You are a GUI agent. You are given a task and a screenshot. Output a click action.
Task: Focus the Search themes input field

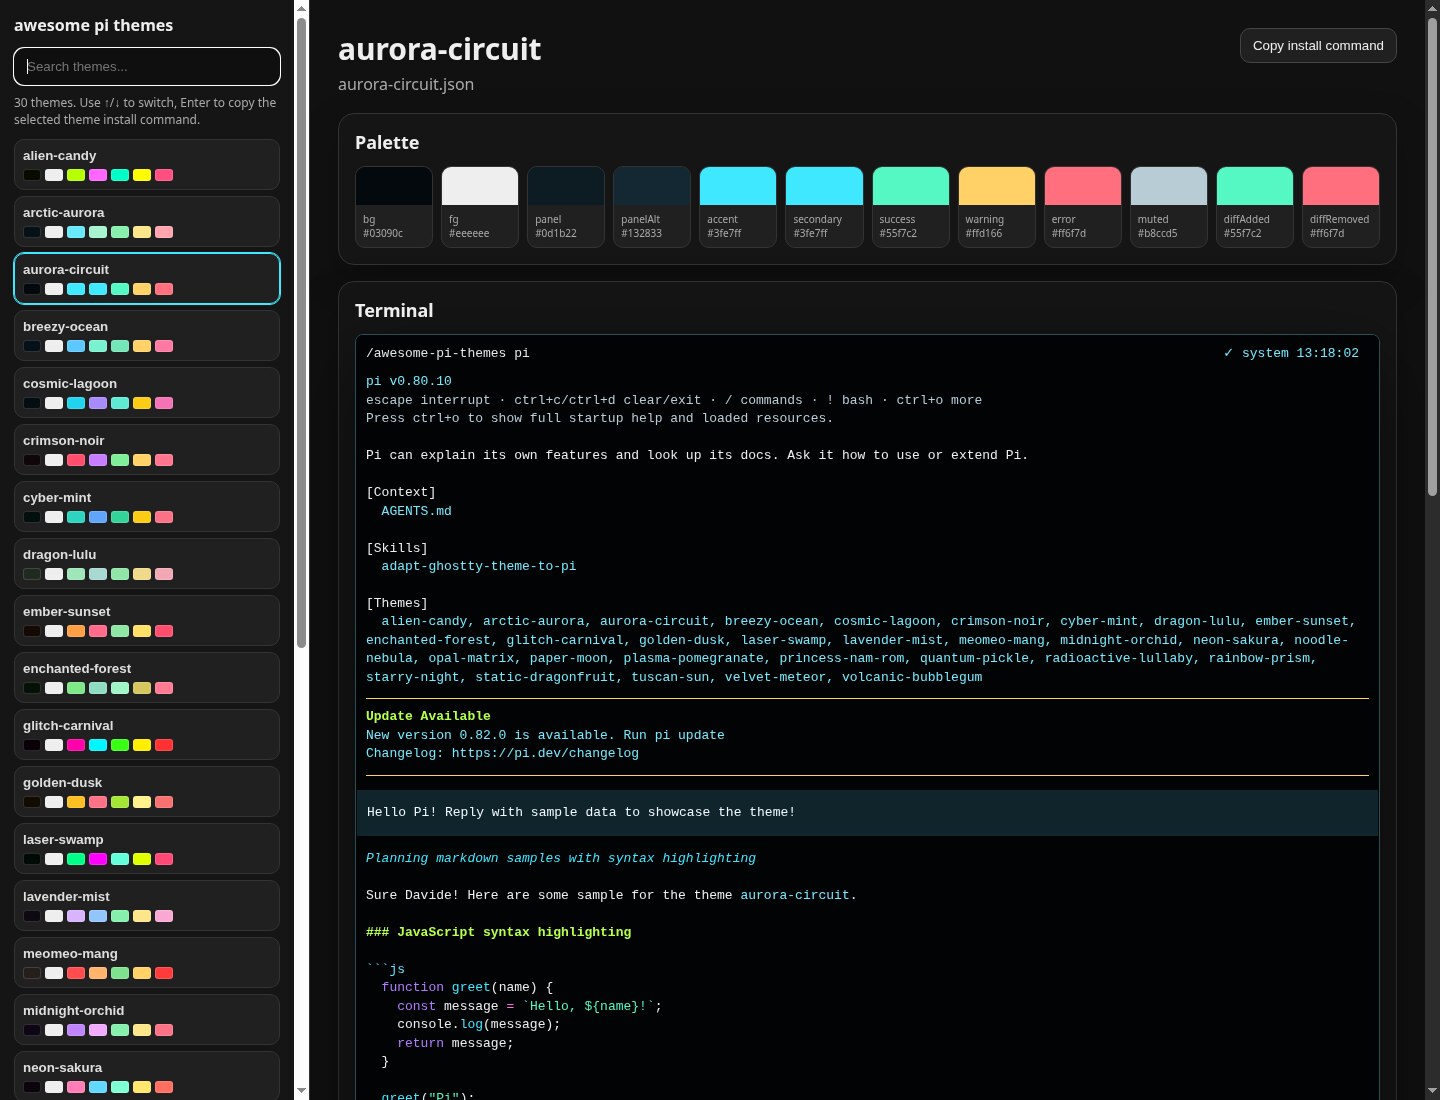[x=147, y=67]
